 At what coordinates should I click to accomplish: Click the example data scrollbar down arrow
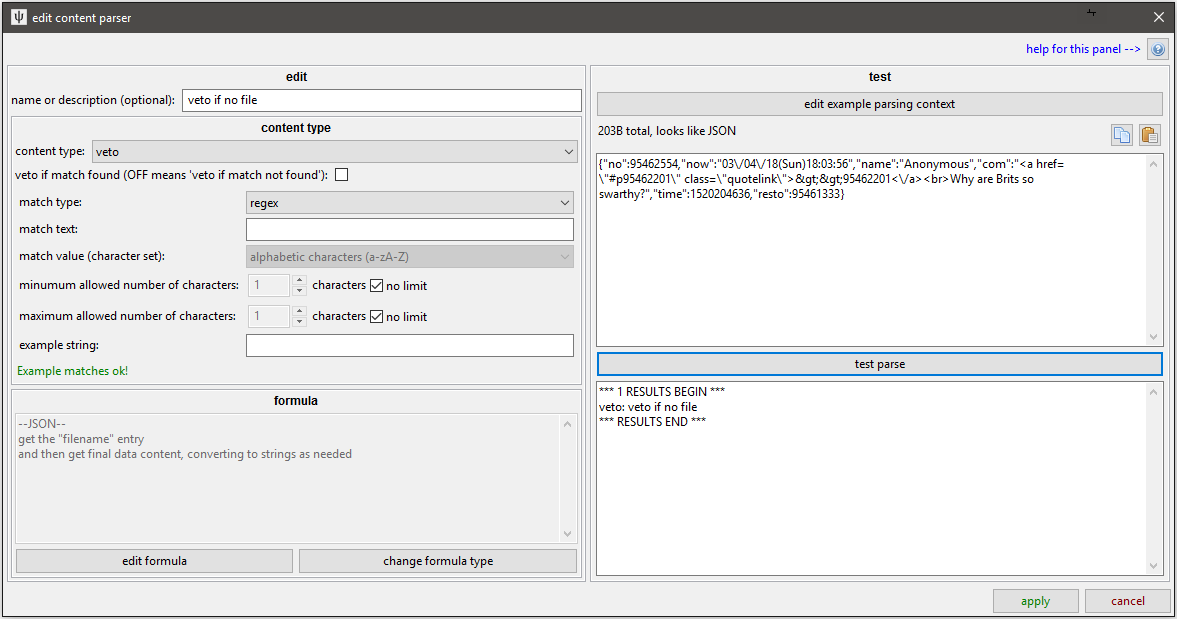[x=1154, y=337]
